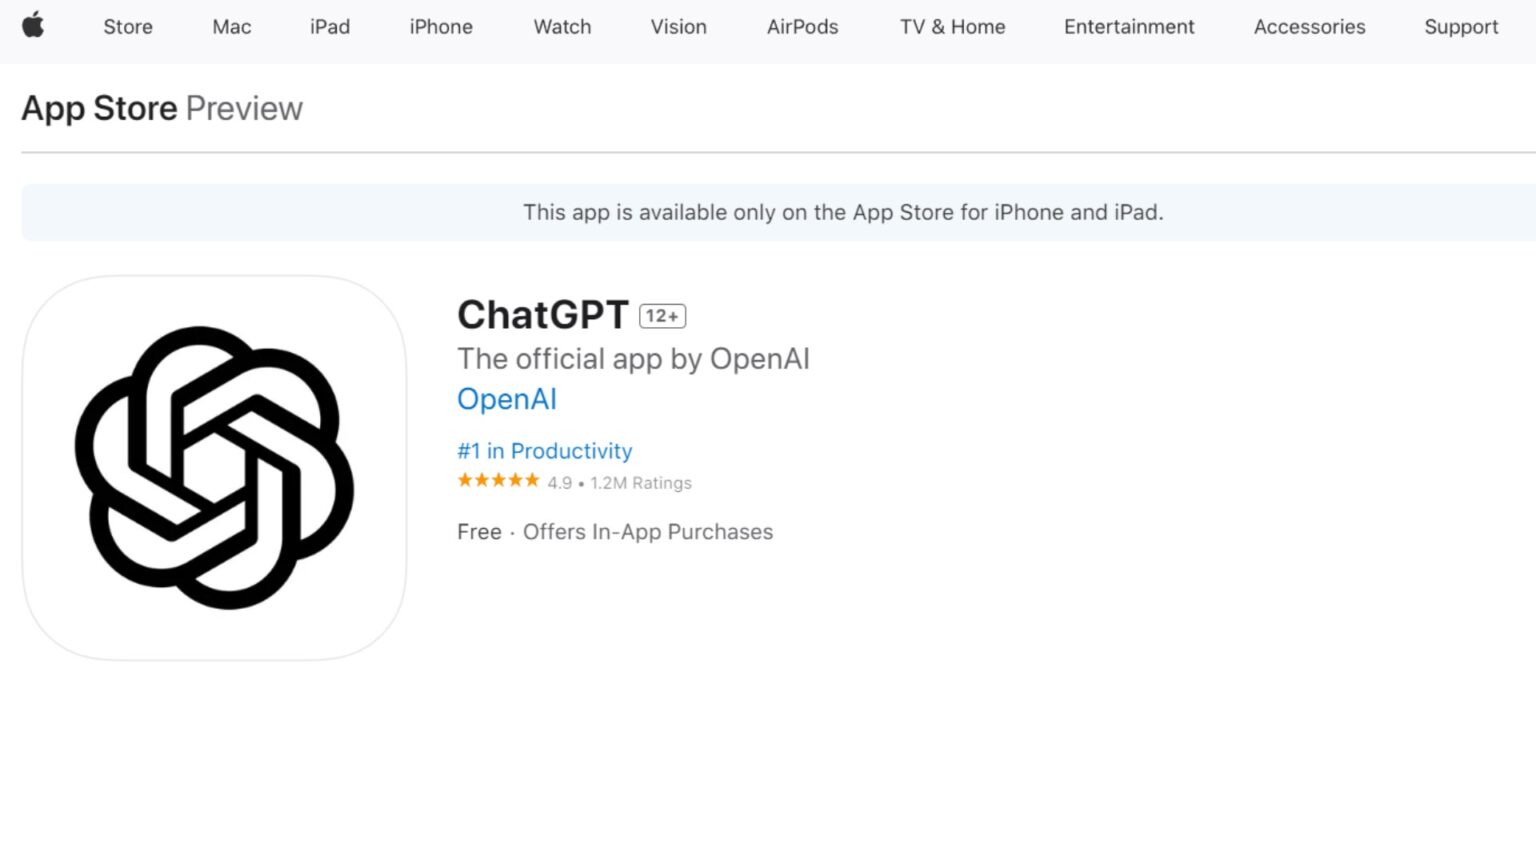
Task: Open the Support page
Action: [1461, 27]
